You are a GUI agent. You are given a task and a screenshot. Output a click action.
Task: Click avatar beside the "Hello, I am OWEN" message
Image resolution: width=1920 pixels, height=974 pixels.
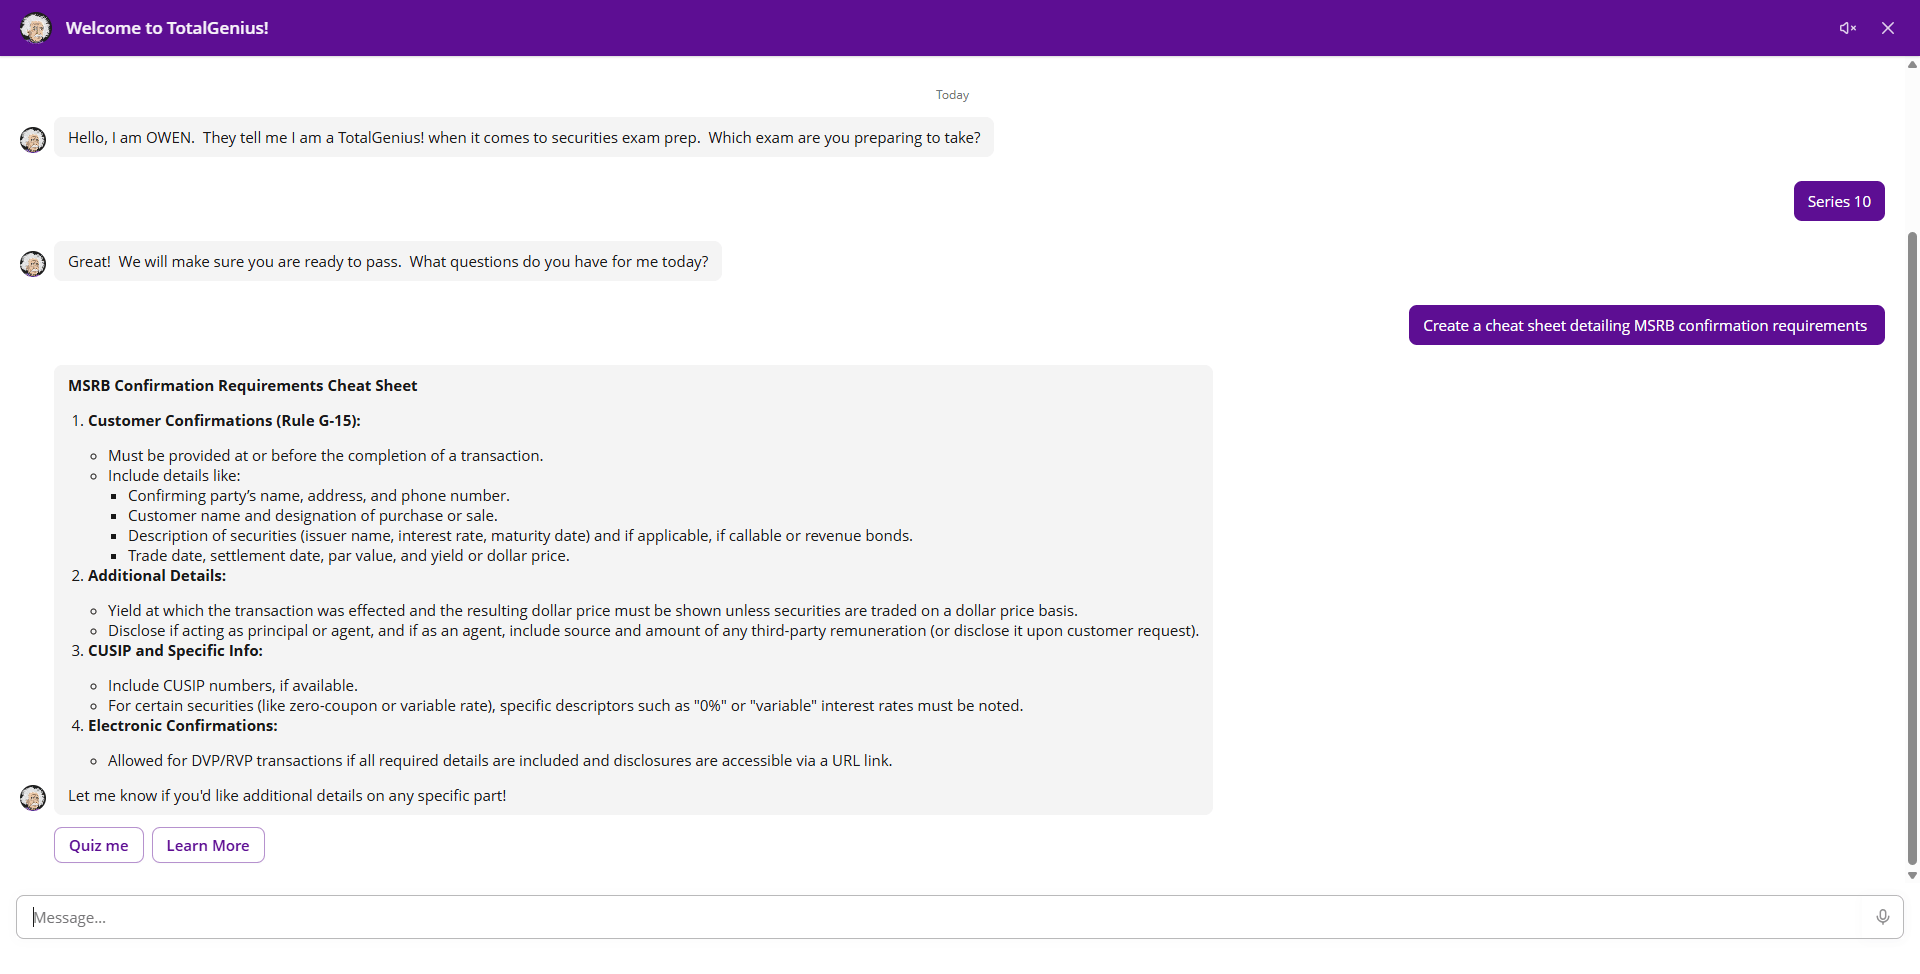click(x=33, y=139)
